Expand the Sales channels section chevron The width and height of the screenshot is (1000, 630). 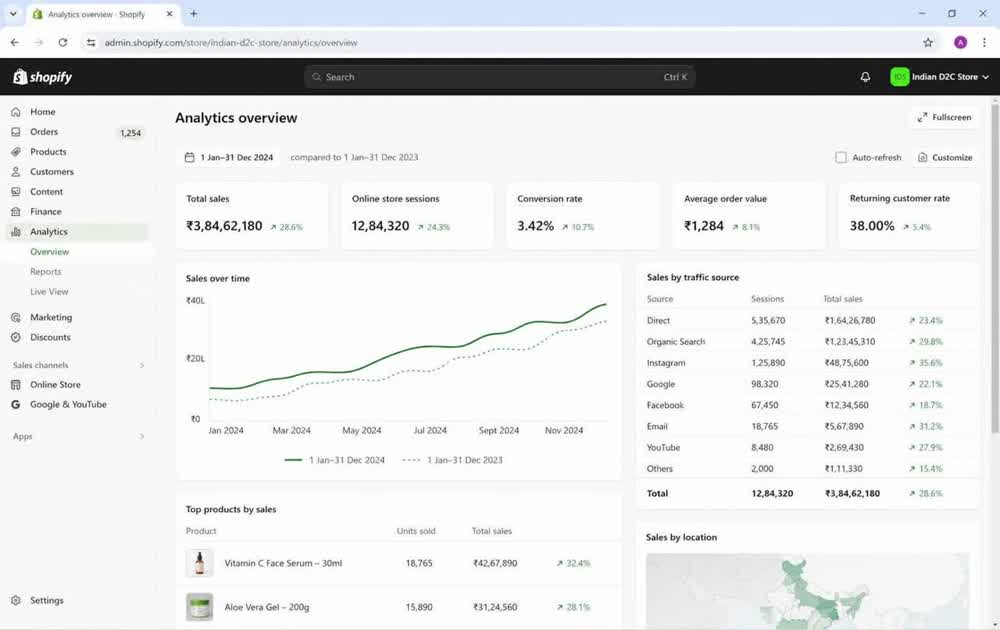click(x=142, y=365)
